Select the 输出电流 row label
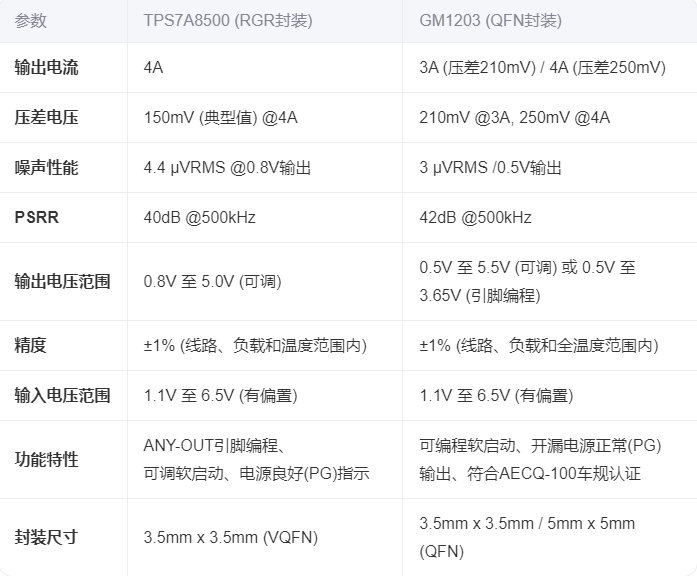 tap(46, 68)
